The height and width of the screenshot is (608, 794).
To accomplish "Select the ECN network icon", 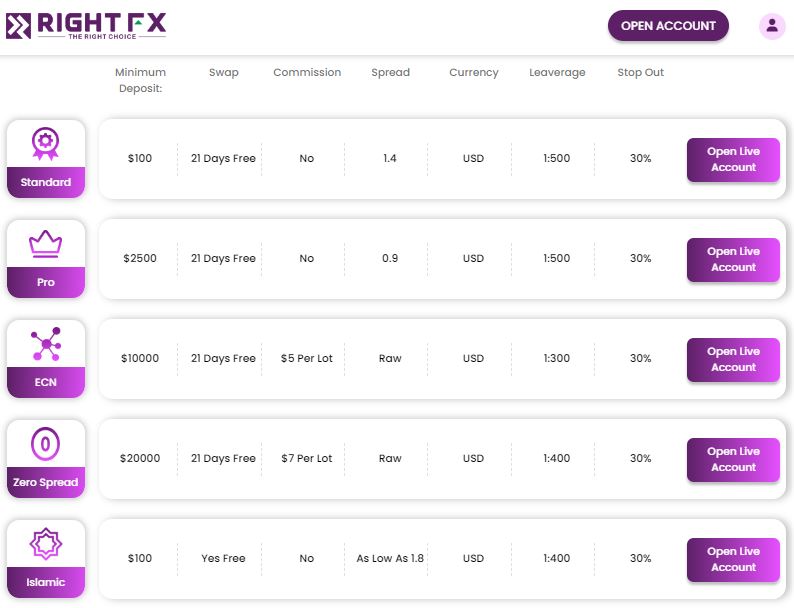I will (46, 344).
